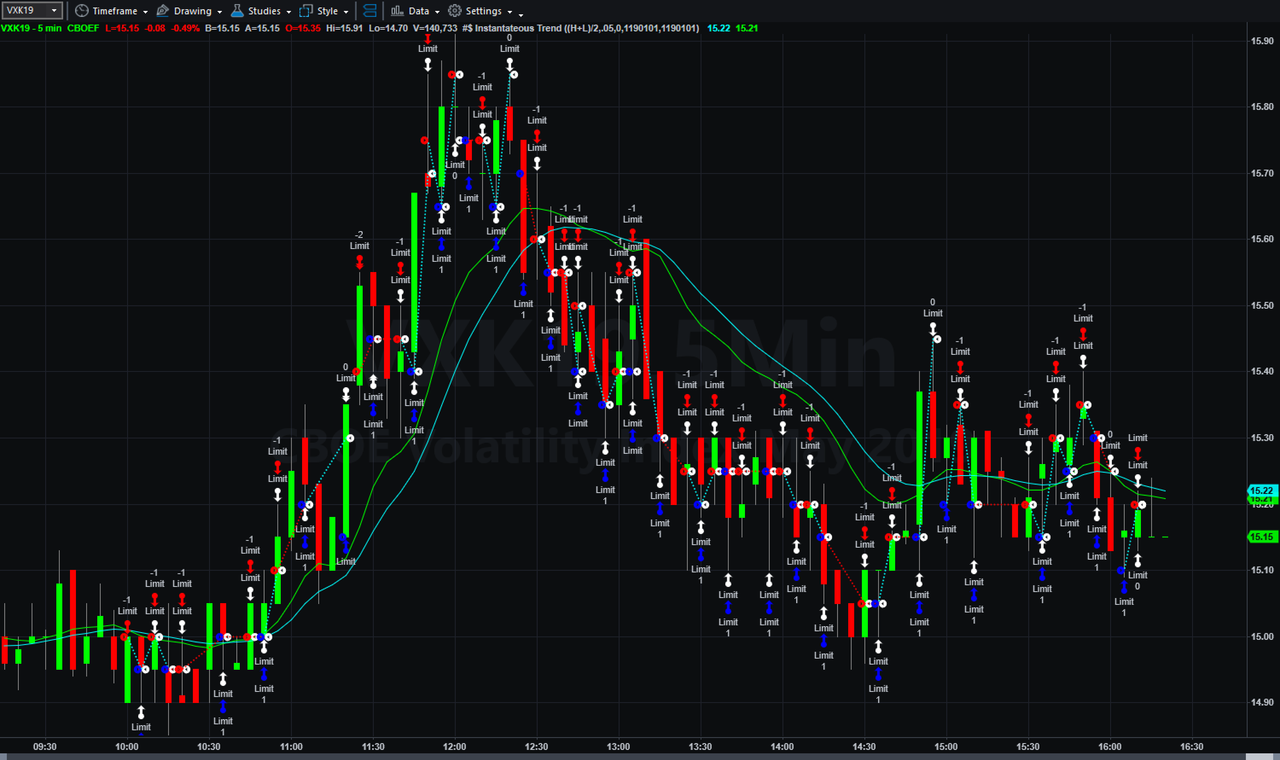Expand the toolbar overflow arrow after Settings
The width and height of the screenshot is (1280, 760).
pyautogui.click(x=521, y=13)
